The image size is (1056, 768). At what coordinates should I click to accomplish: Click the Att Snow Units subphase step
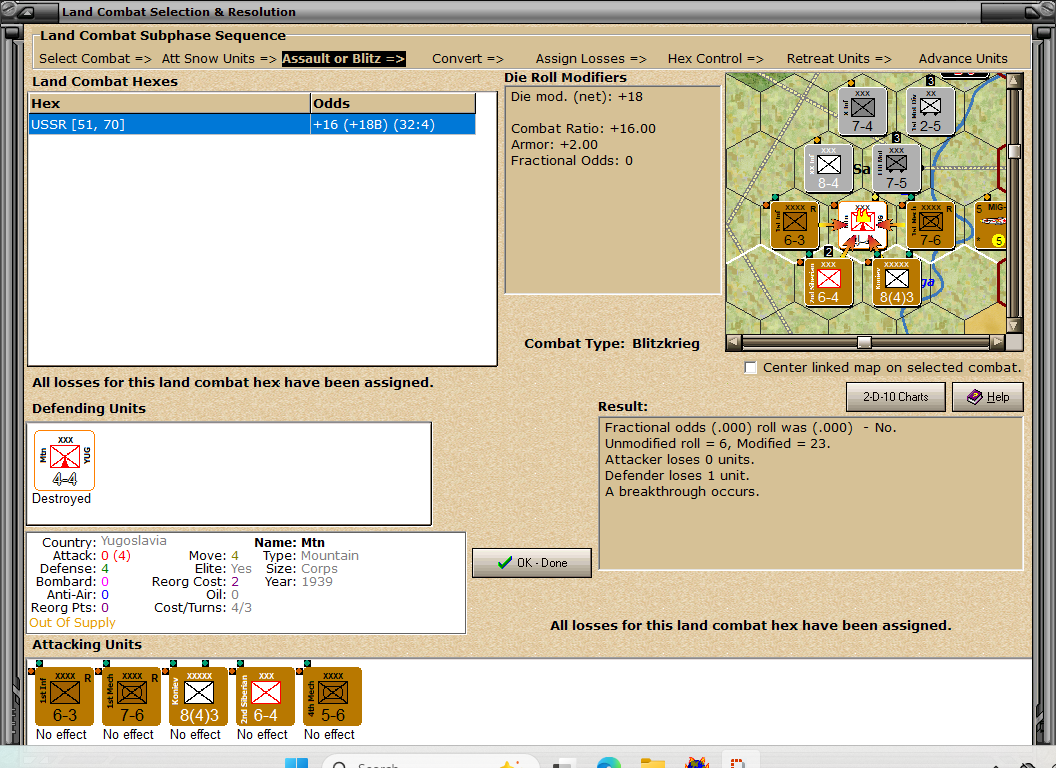(x=219, y=59)
